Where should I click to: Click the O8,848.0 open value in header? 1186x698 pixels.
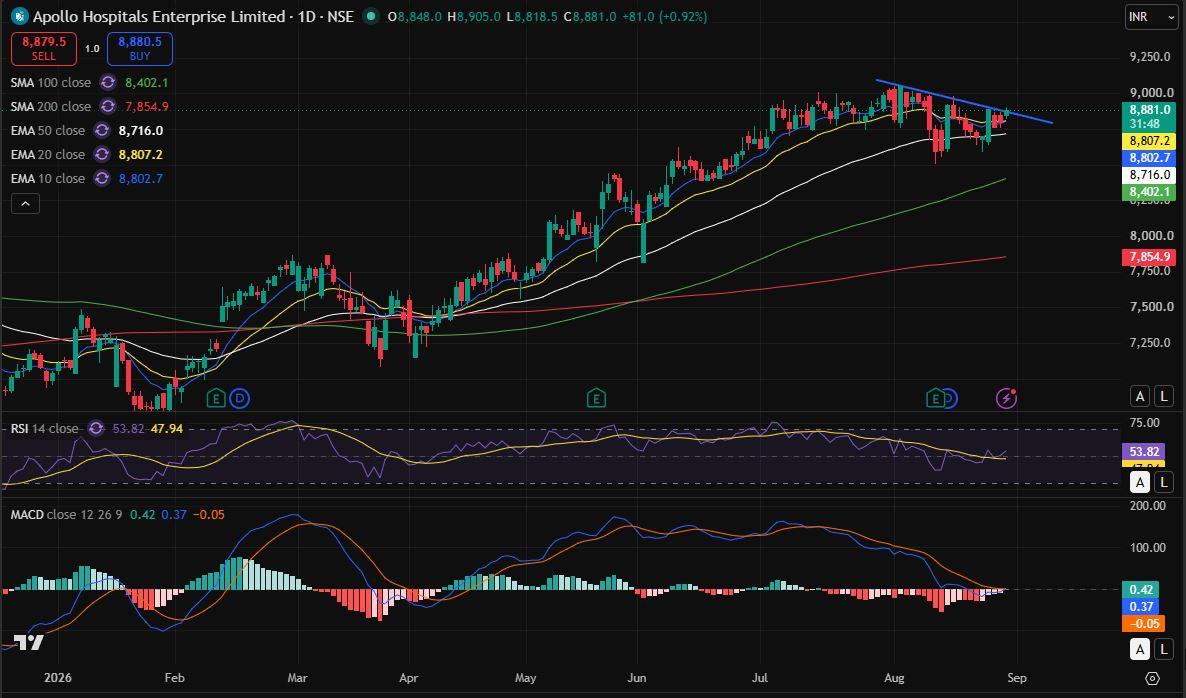pyautogui.click(x=414, y=16)
